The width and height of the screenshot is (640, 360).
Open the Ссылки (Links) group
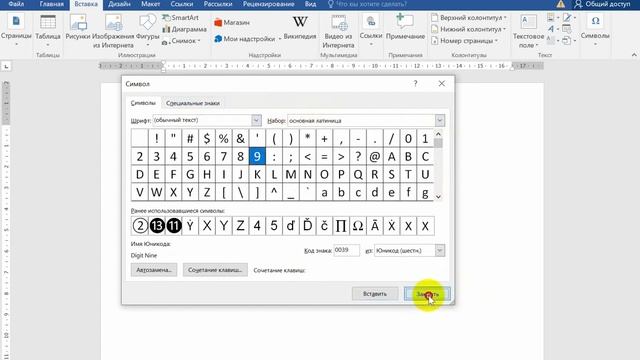click(x=371, y=29)
